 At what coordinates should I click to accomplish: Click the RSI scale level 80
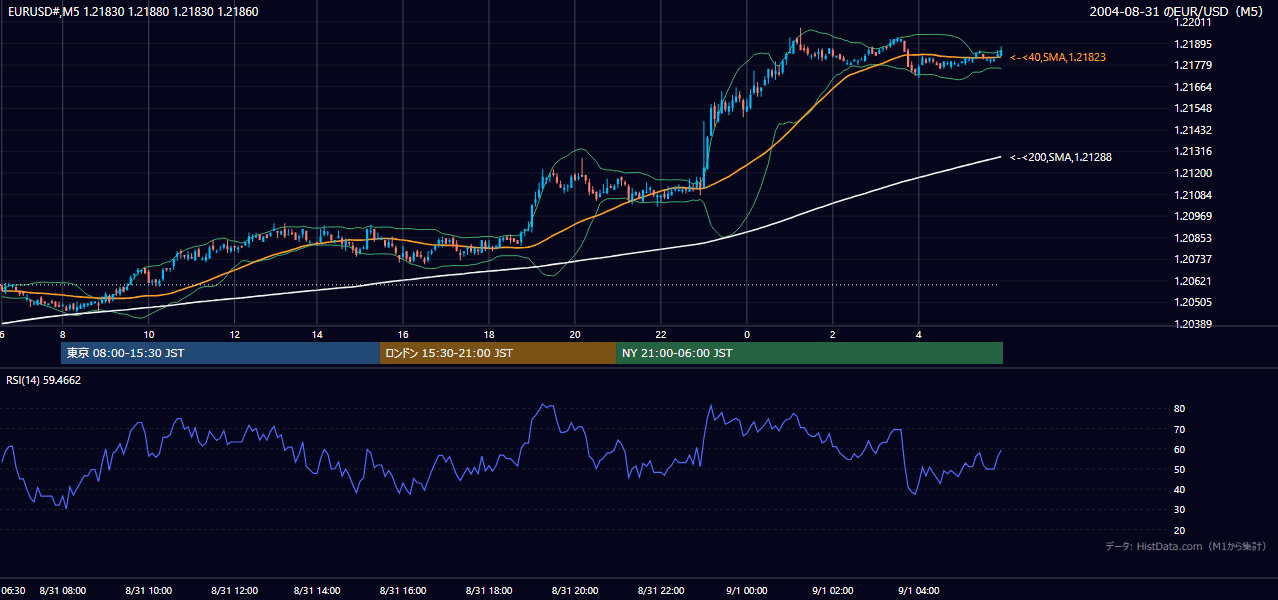pyautogui.click(x=1179, y=409)
